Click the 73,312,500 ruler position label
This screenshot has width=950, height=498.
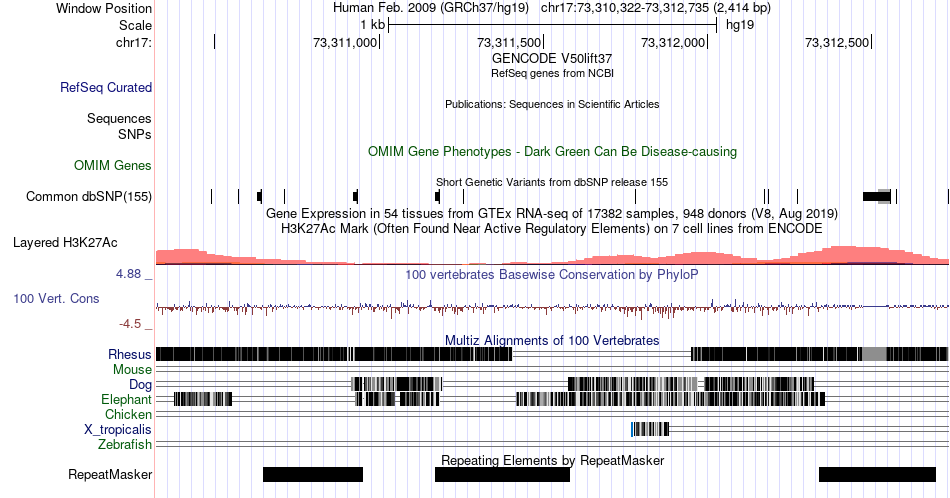point(837,42)
